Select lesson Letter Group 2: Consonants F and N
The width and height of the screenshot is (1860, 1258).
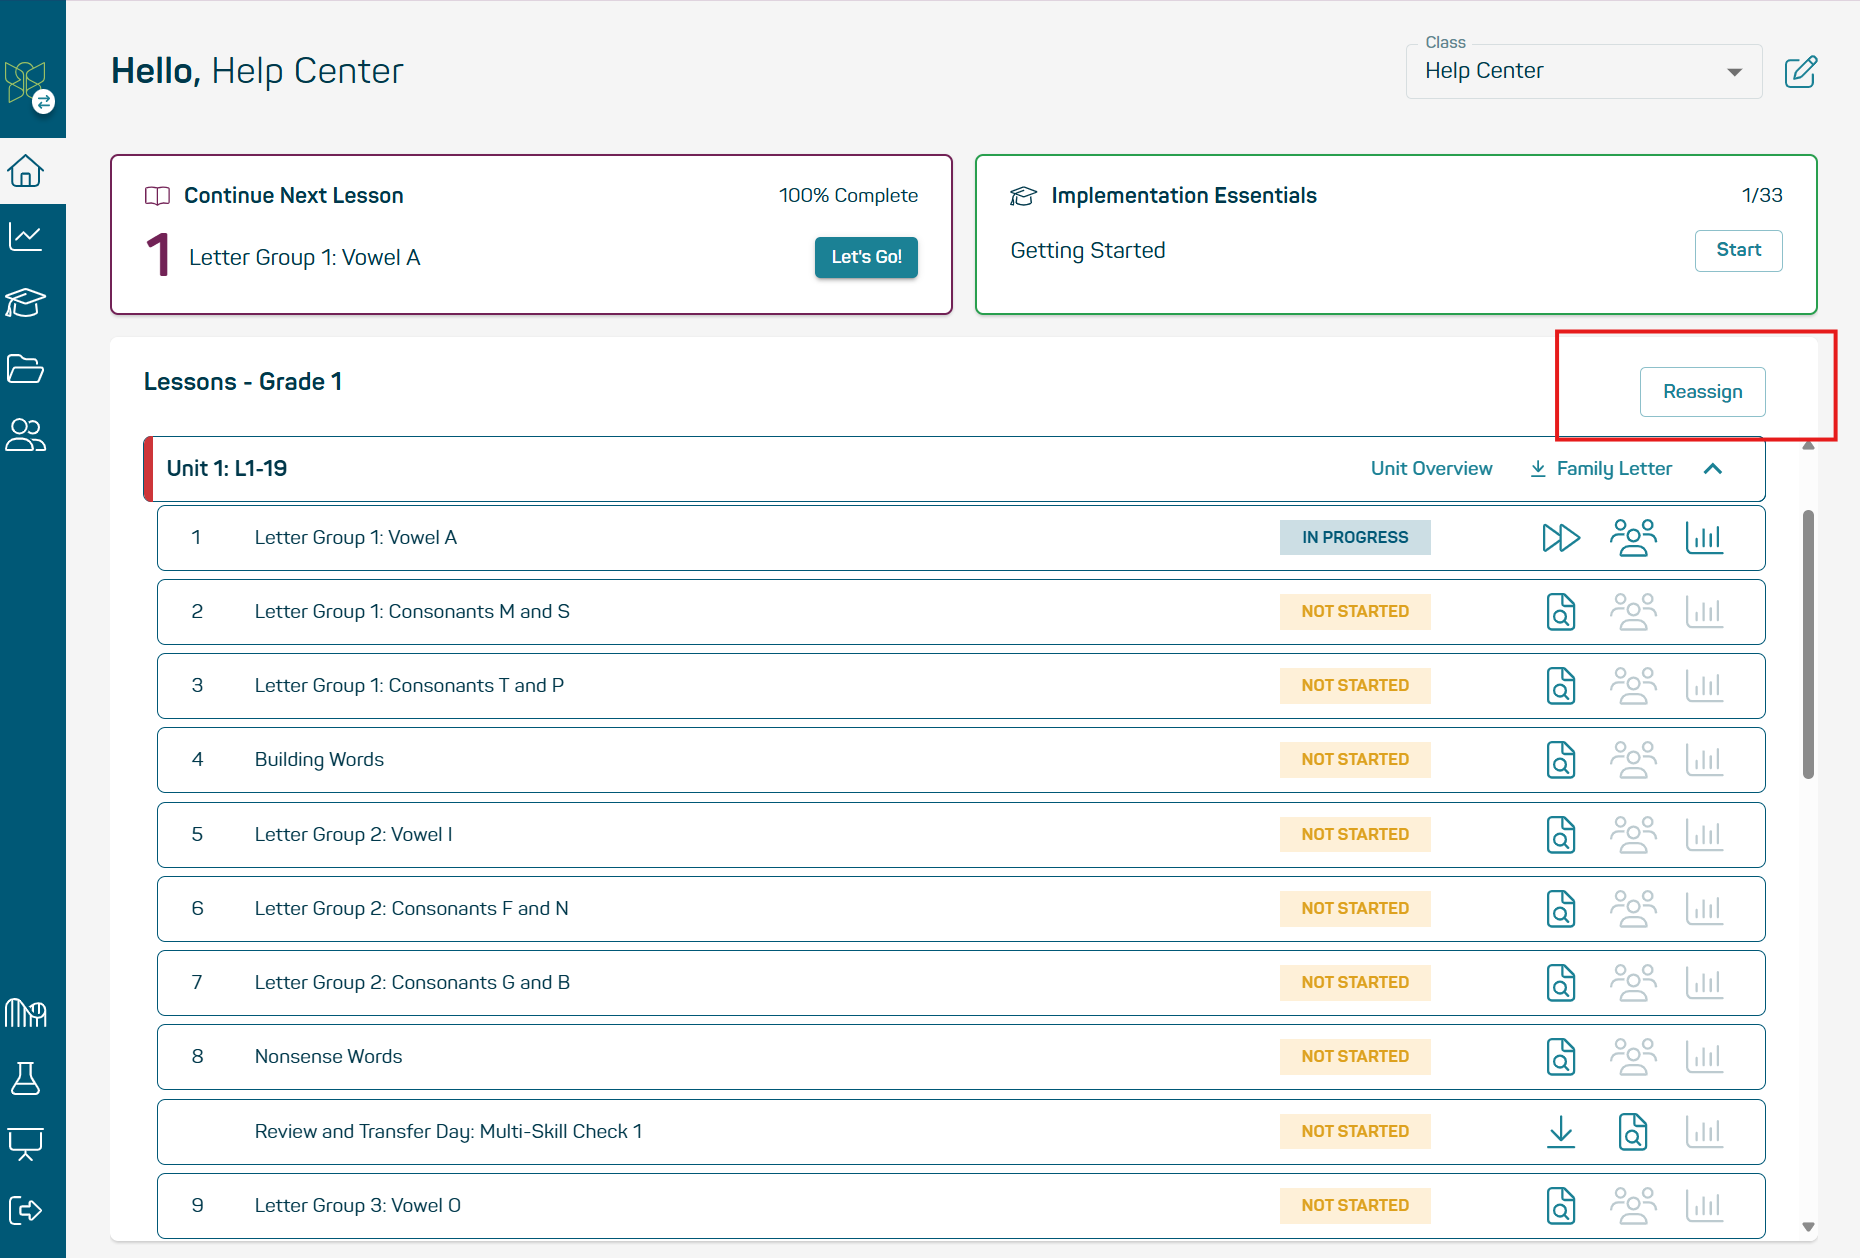(x=961, y=909)
